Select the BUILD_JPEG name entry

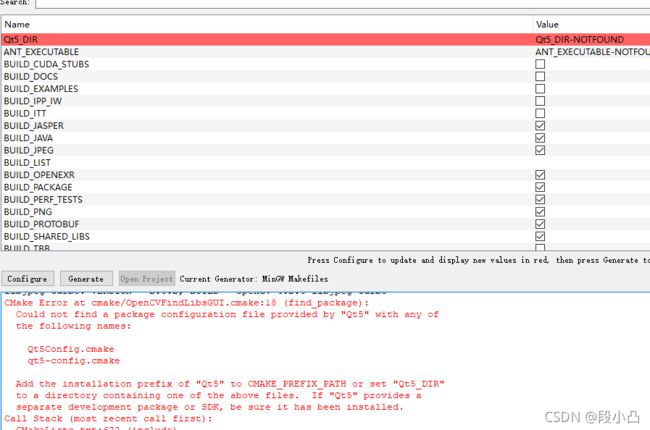(29, 151)
